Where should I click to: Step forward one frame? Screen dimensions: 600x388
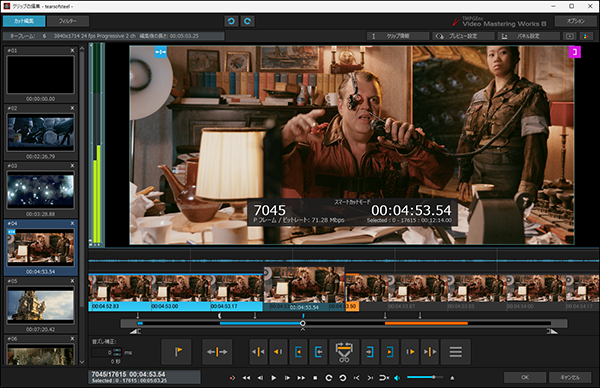point(287,378)
